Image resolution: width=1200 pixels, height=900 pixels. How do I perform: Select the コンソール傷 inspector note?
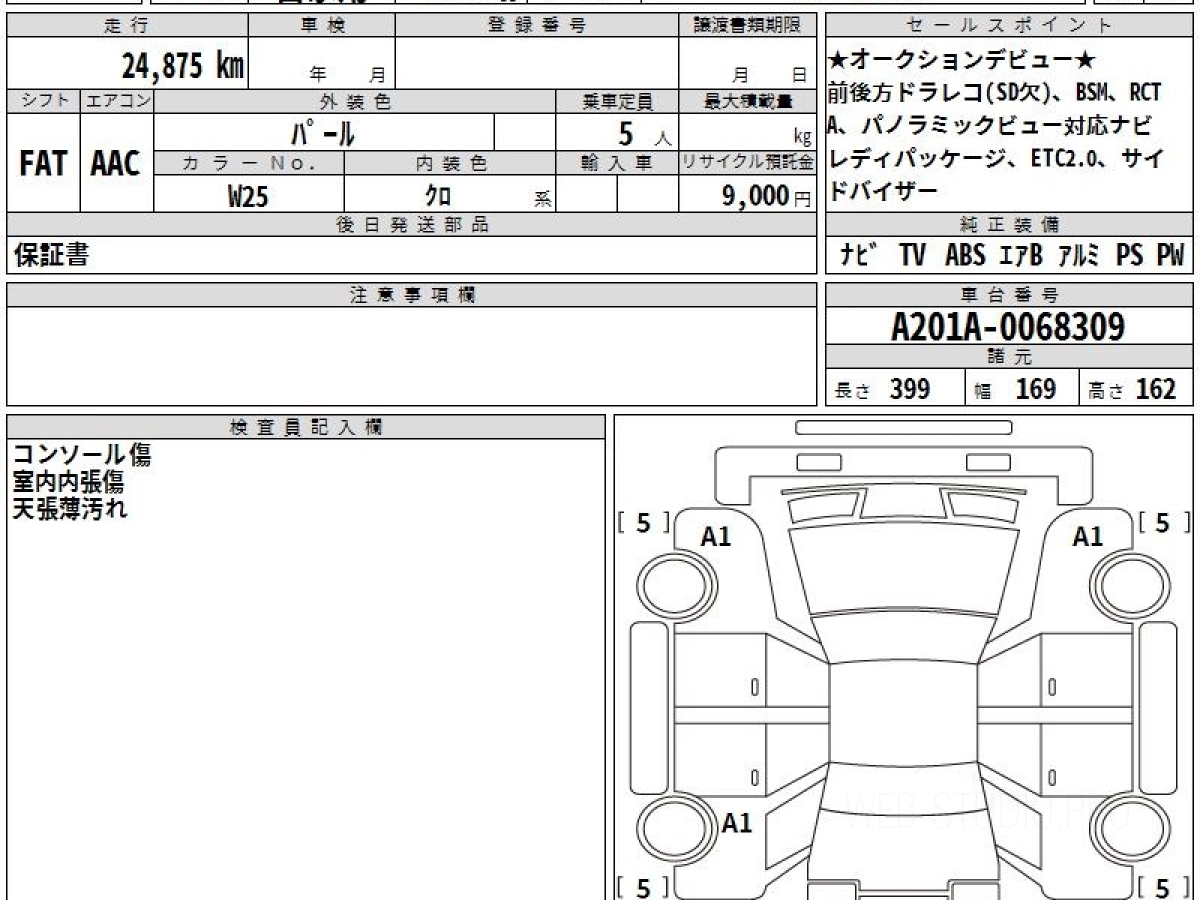click(82, 455)
